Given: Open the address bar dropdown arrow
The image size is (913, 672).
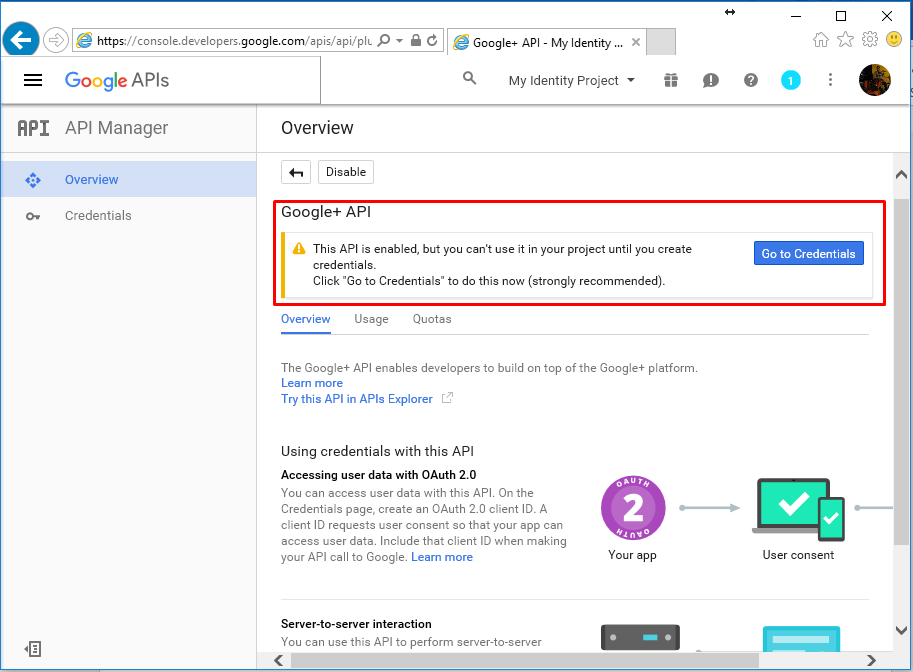Looking at the screenshot, I should tap(399, 40).
